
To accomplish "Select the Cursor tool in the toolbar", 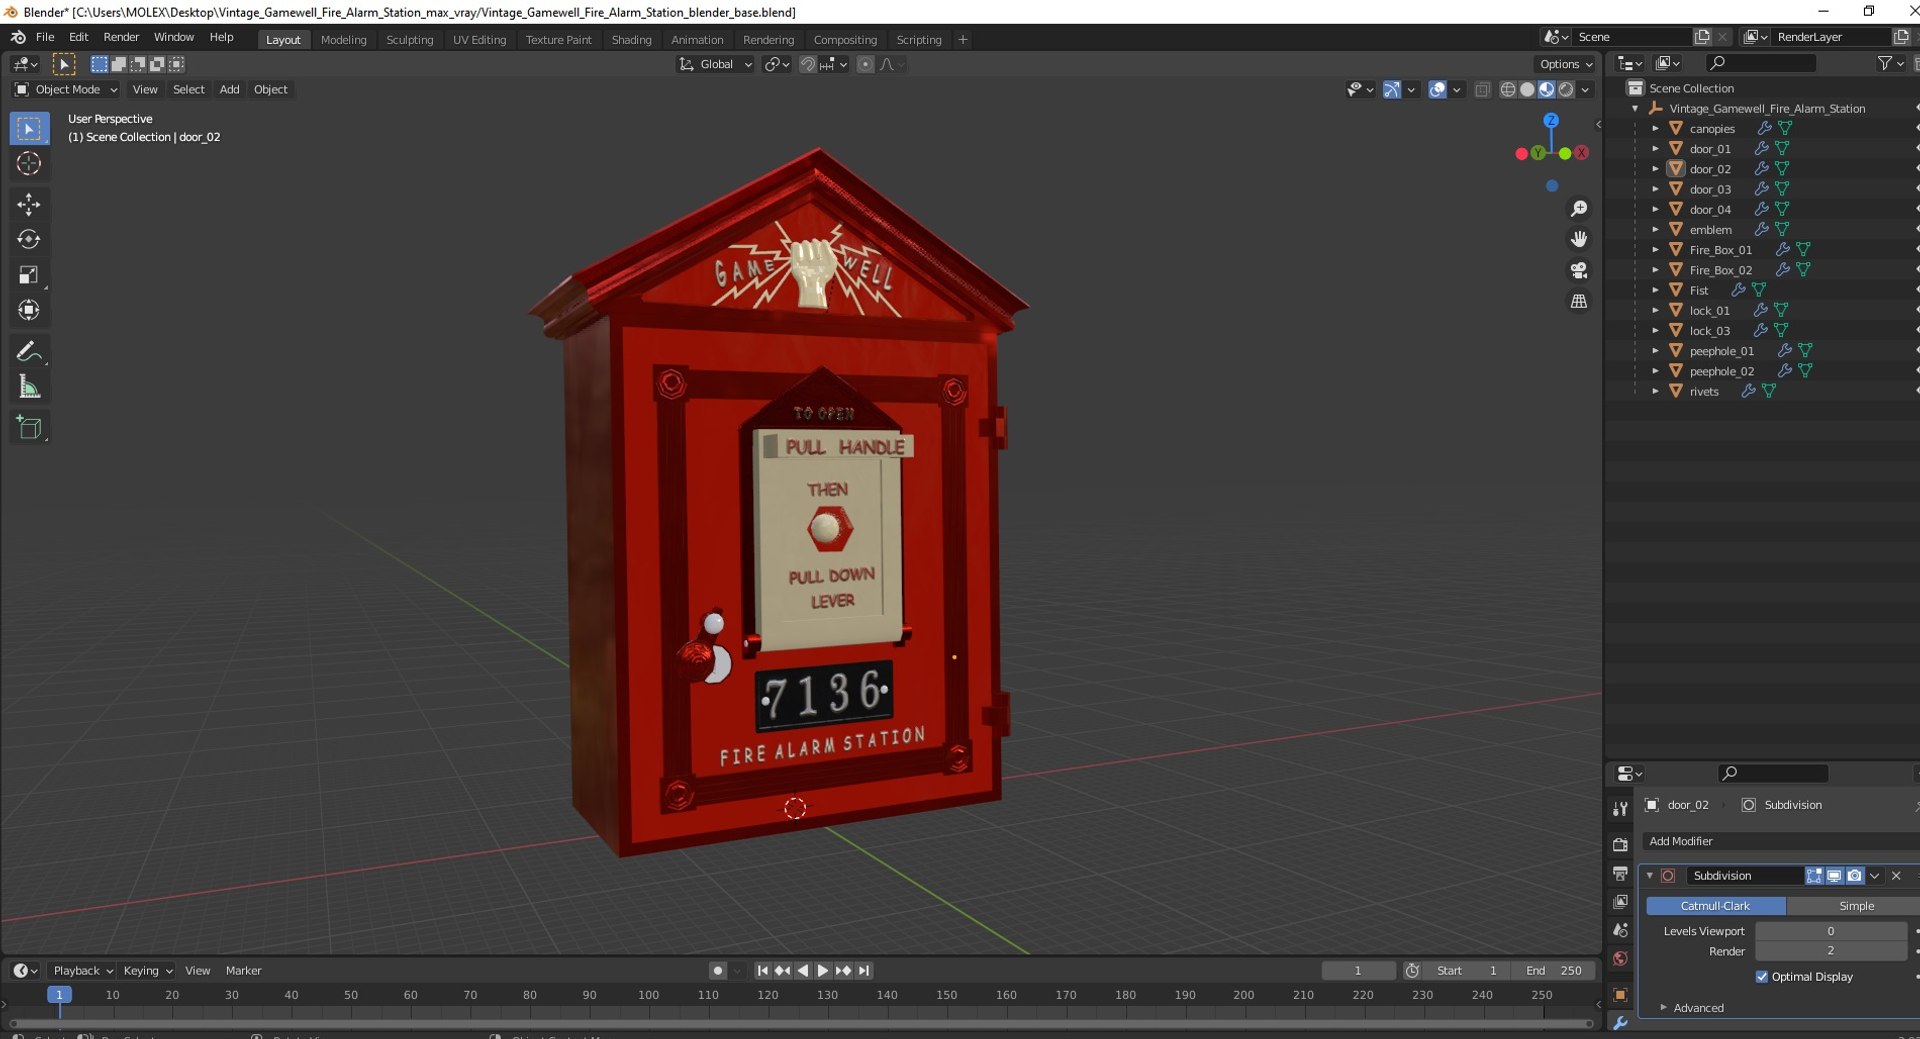I will click(x=29, y=164).
